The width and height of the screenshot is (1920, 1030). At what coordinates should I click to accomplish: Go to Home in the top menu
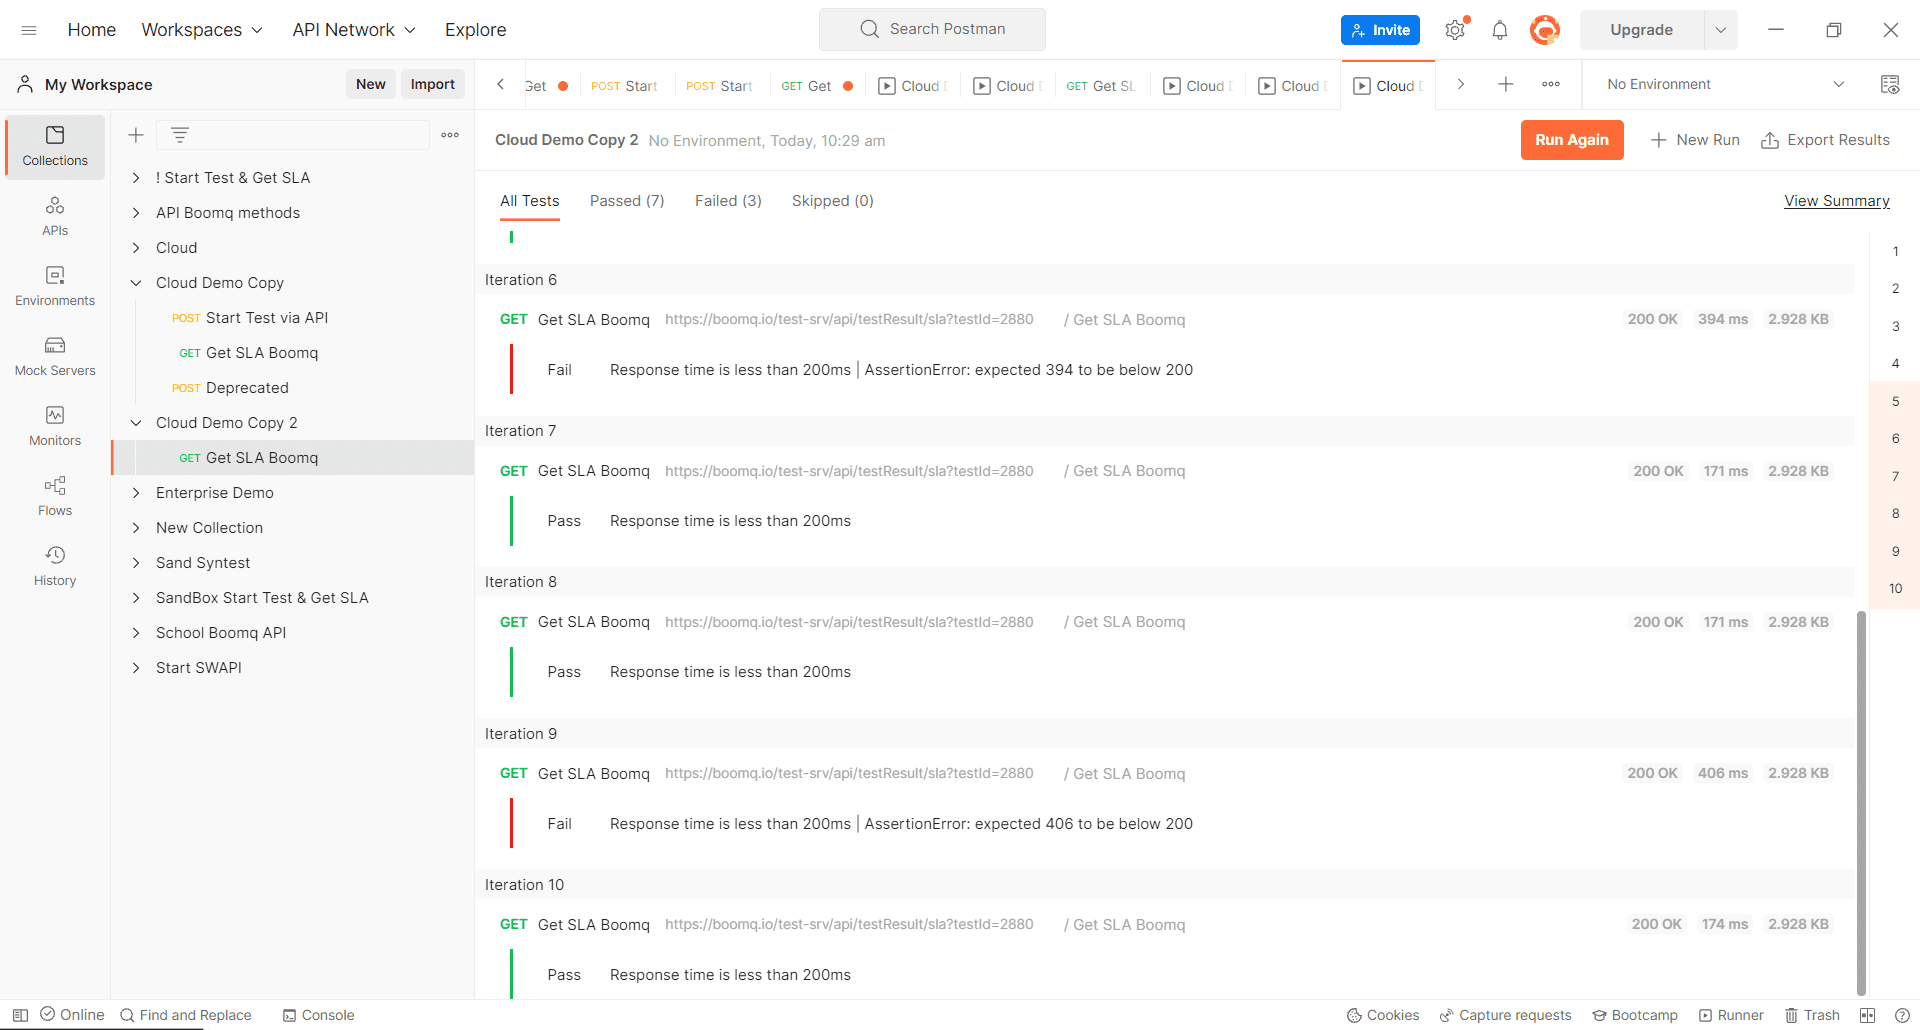(92, 30)
